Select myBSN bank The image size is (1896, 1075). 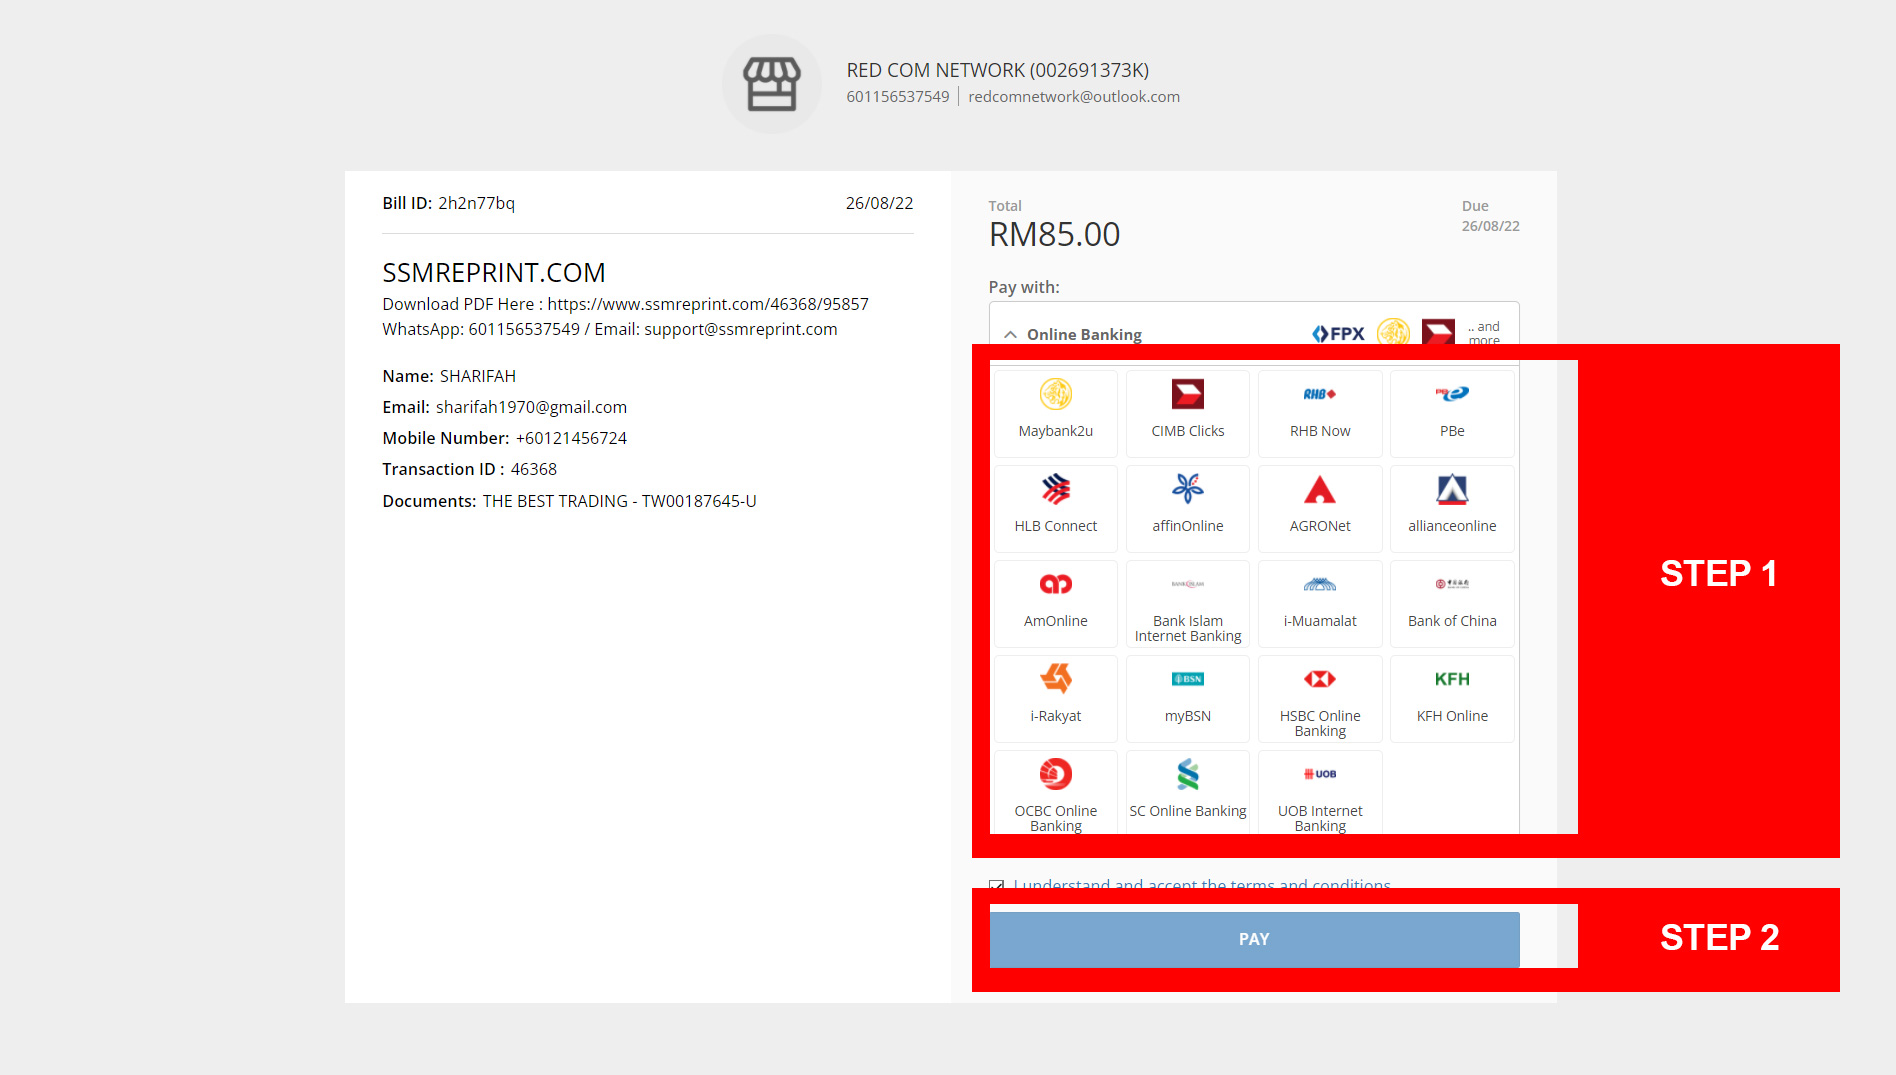(1188, 698)
